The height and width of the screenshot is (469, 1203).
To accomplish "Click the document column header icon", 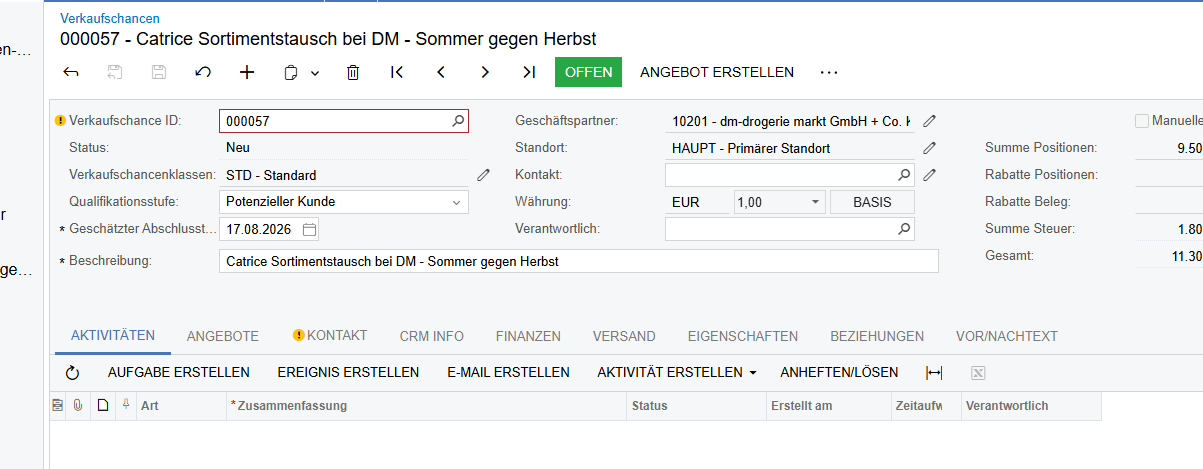I will click(101, 405).
